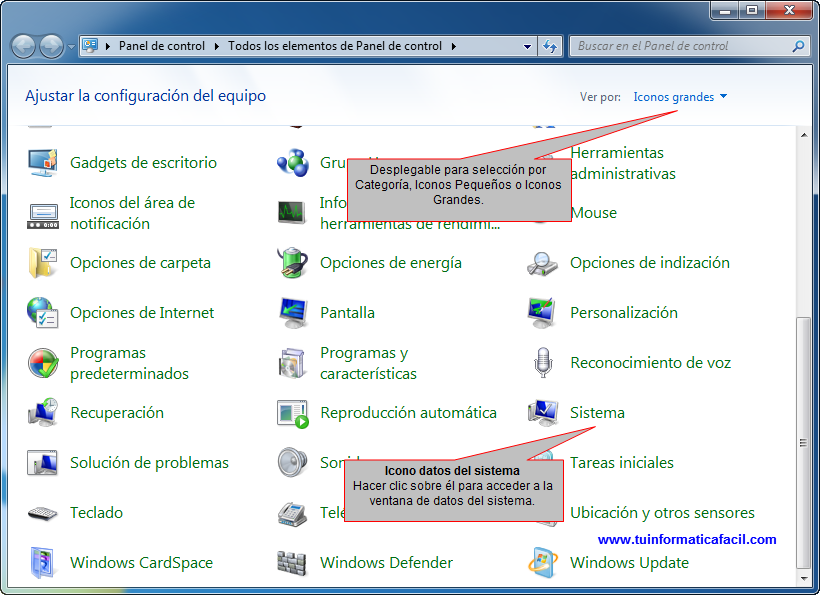Open Windows Update link text
Viewport: 820px width, 595px height.
click(x=629, y=563)
